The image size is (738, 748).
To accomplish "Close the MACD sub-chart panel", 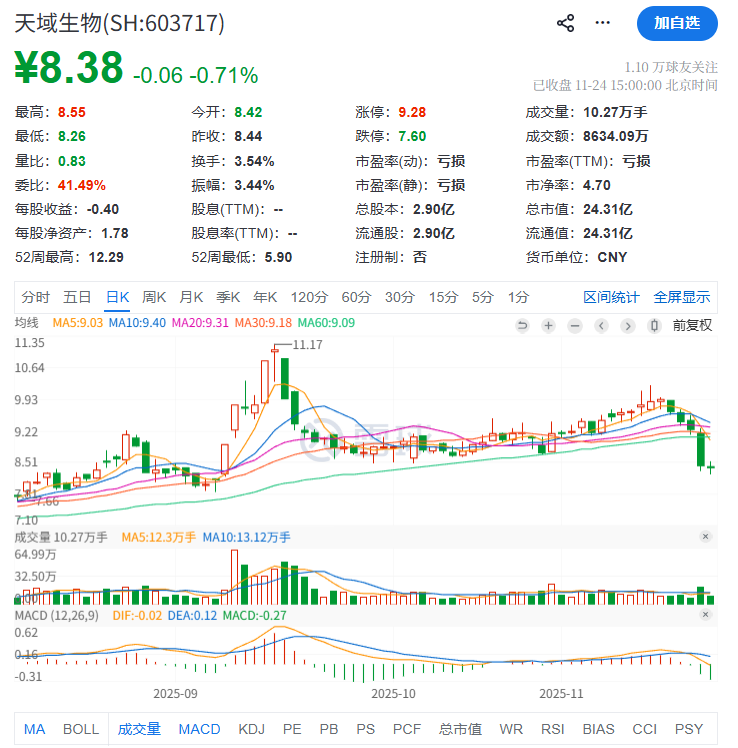I will 705,613.
